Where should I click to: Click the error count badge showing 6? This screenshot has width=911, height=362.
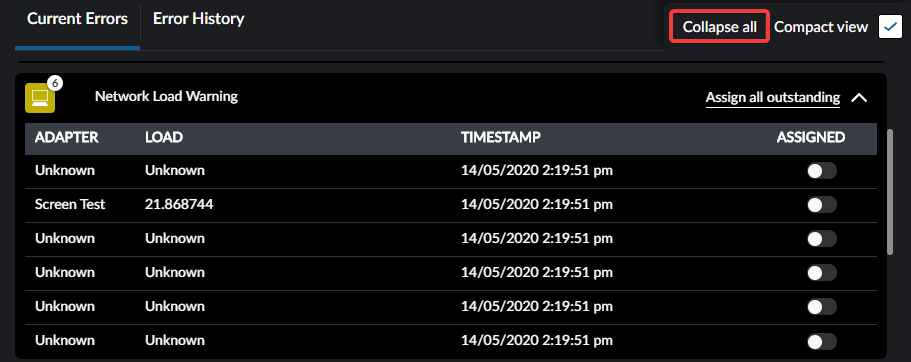pos(55,83)
